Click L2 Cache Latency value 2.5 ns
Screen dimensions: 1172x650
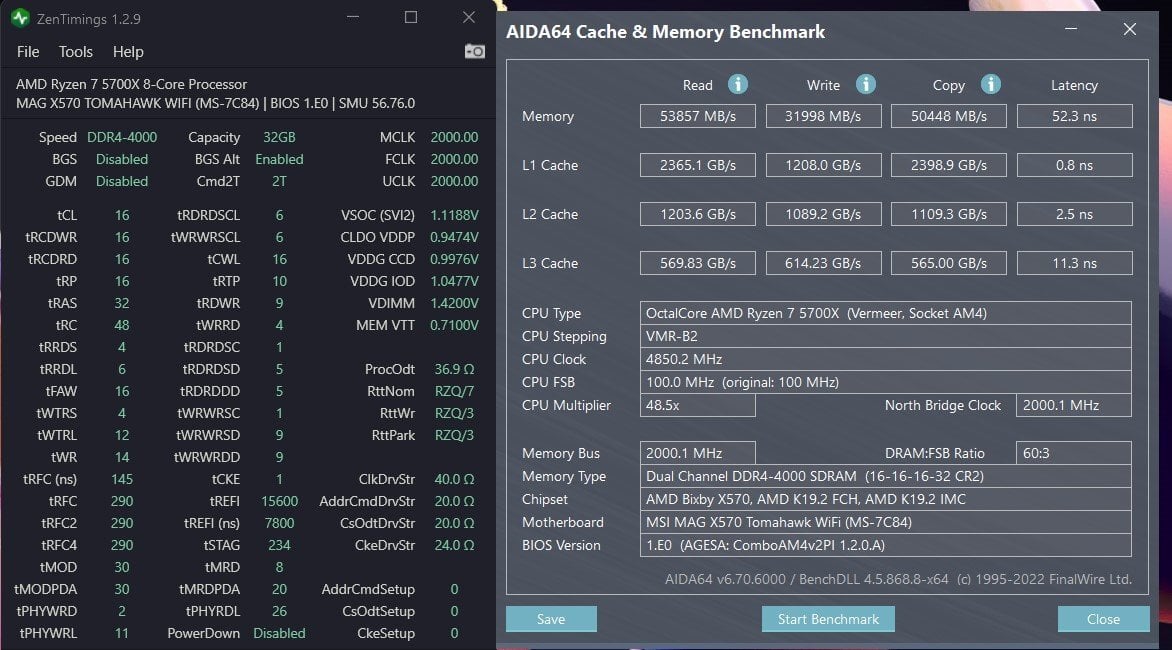pyautogui.click(x=1074, y=214)
